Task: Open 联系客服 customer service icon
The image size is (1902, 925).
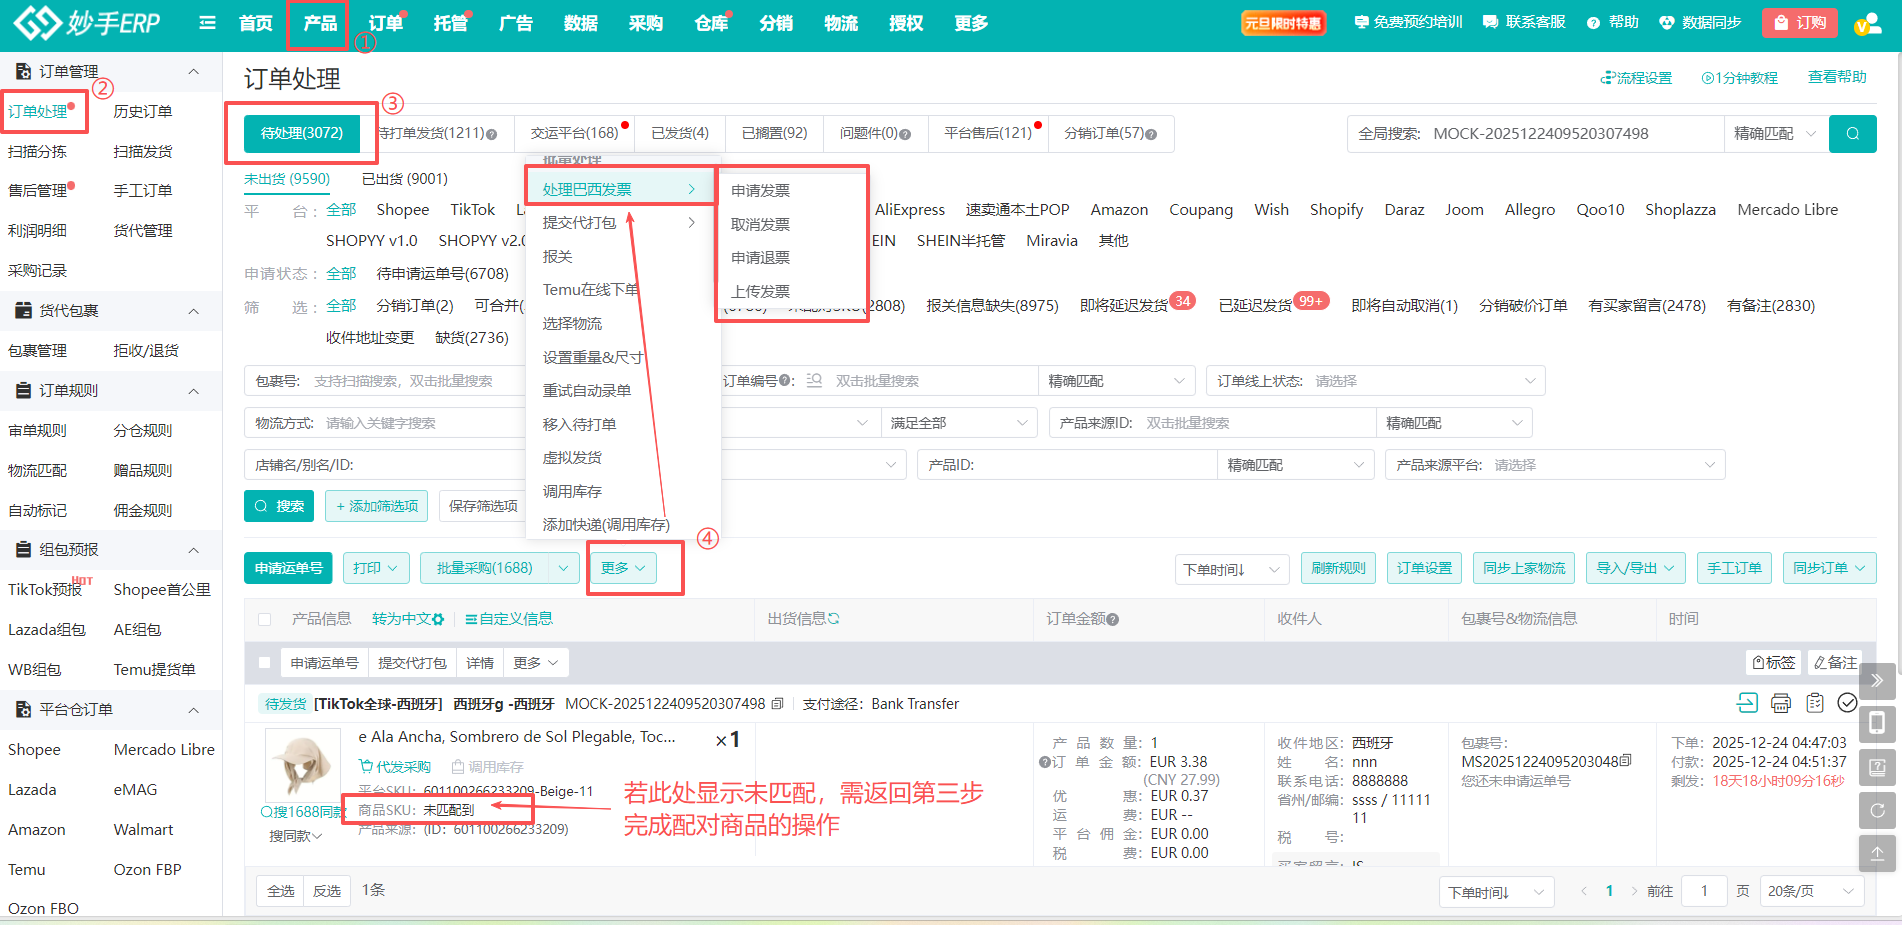Action: 1523,20
